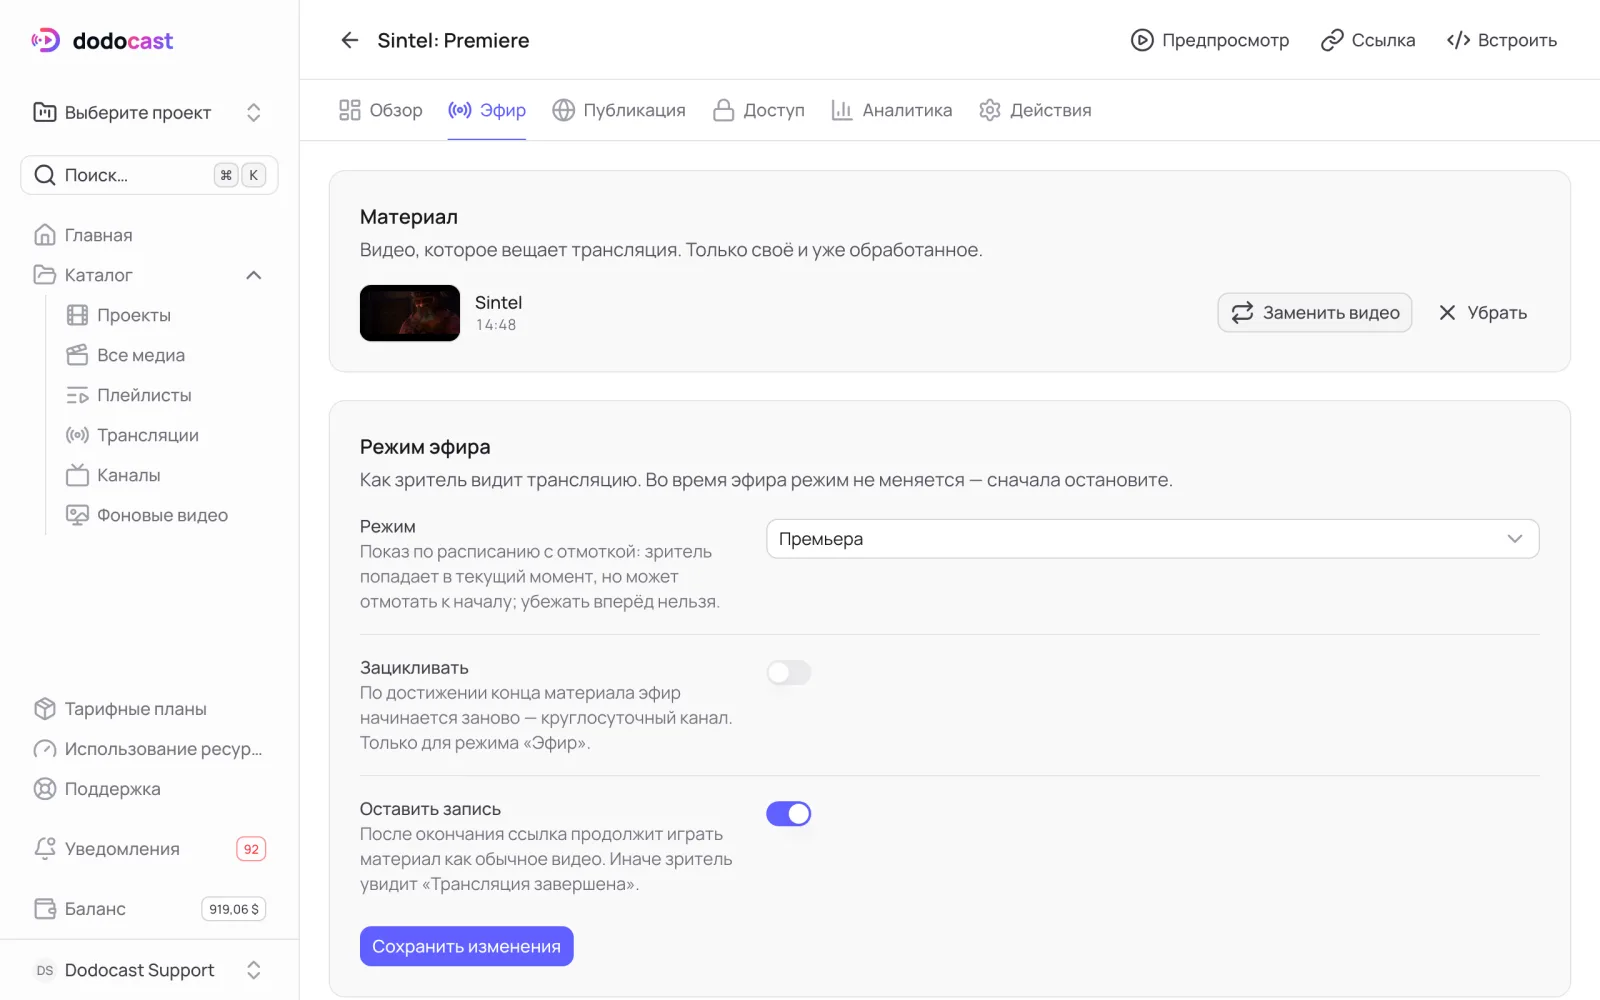The image size is (1600, 1000).
Task: Click the Sintel video title text
Action: [x=498, y=302]
